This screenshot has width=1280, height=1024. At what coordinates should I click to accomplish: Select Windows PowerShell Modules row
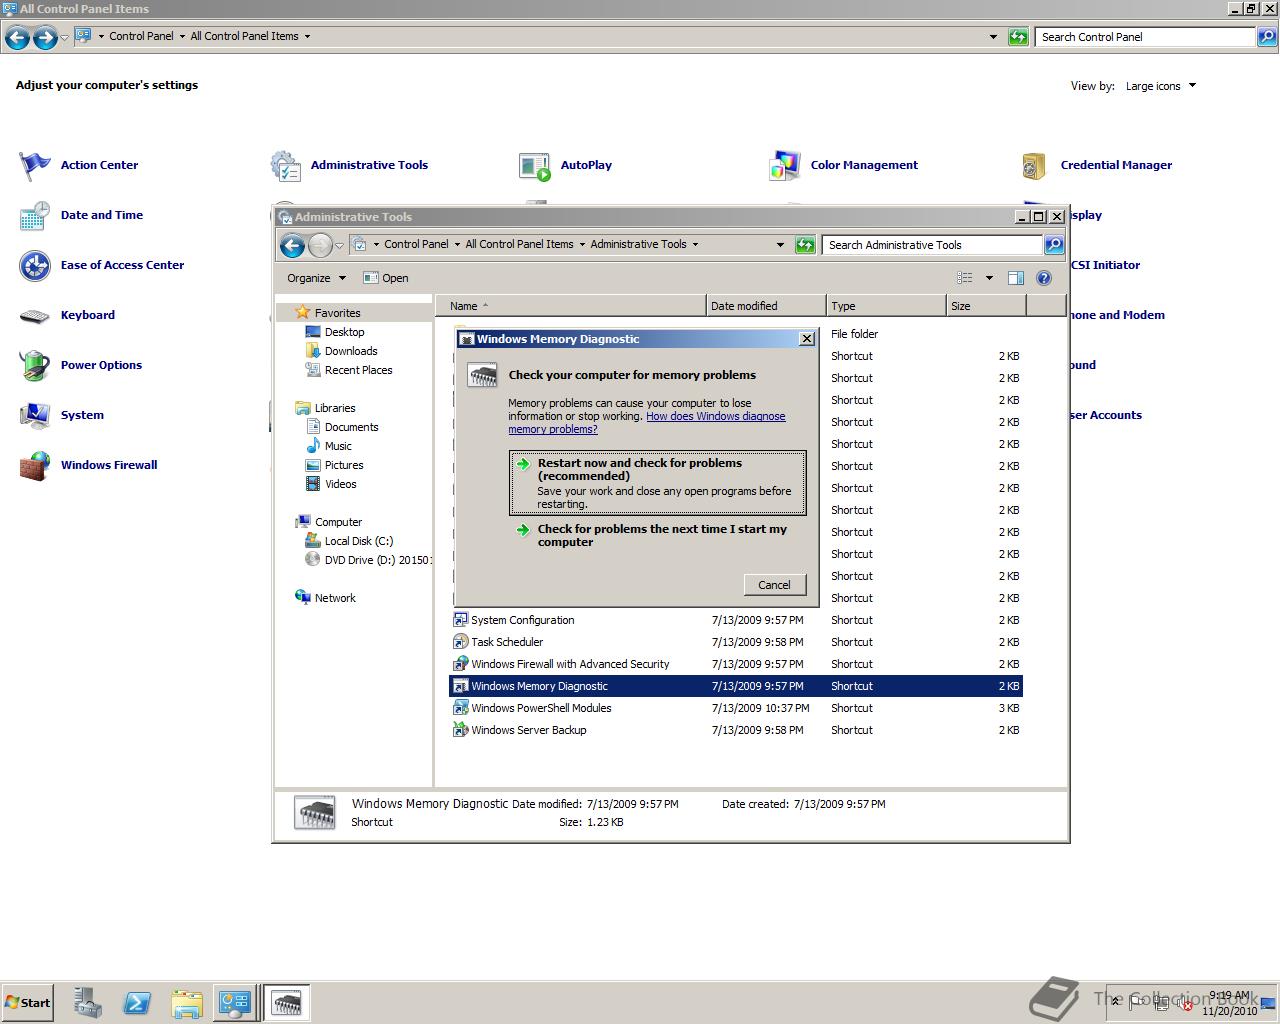(x=736, y=708)
